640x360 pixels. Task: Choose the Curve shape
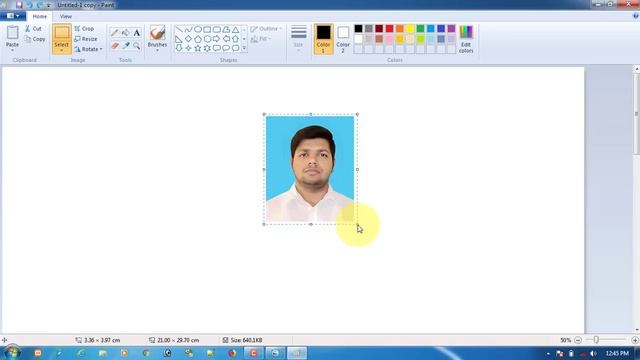188,30
